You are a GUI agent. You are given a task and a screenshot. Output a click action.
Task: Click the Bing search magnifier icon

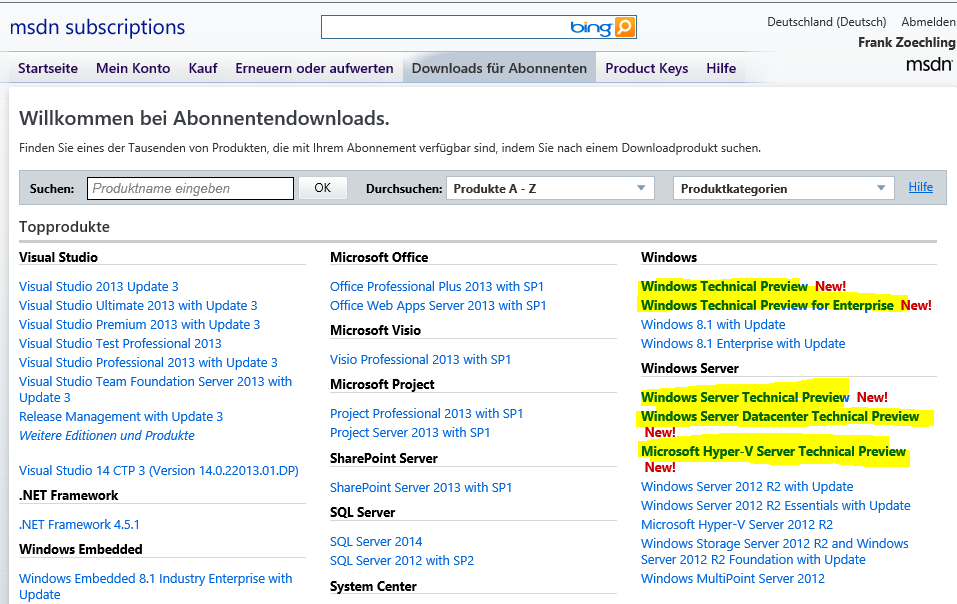coord(624,28)
